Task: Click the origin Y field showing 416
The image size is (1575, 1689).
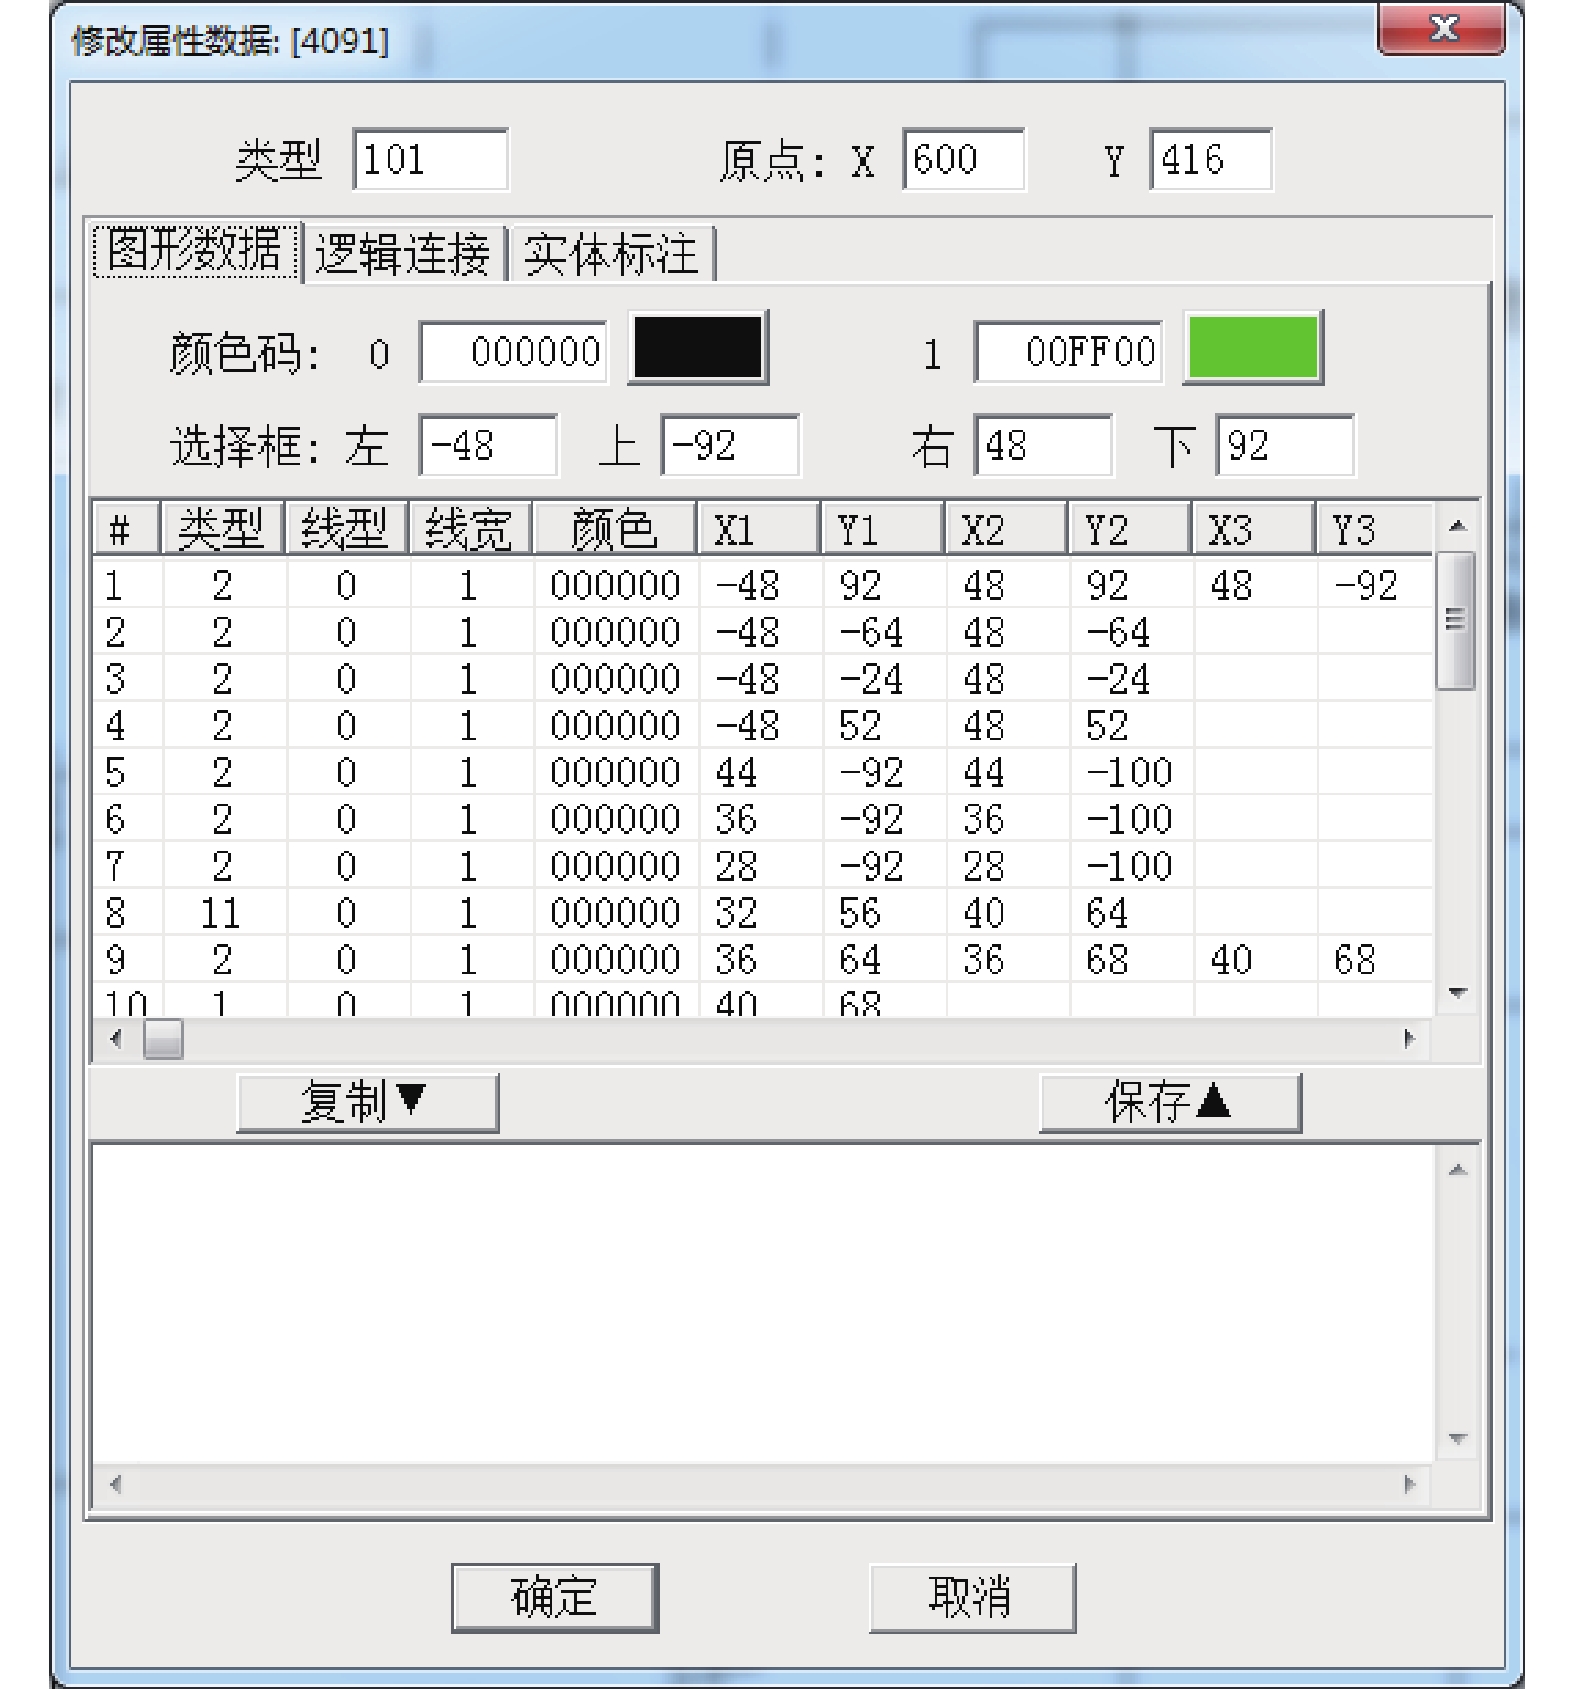Action: [1210, 160]
